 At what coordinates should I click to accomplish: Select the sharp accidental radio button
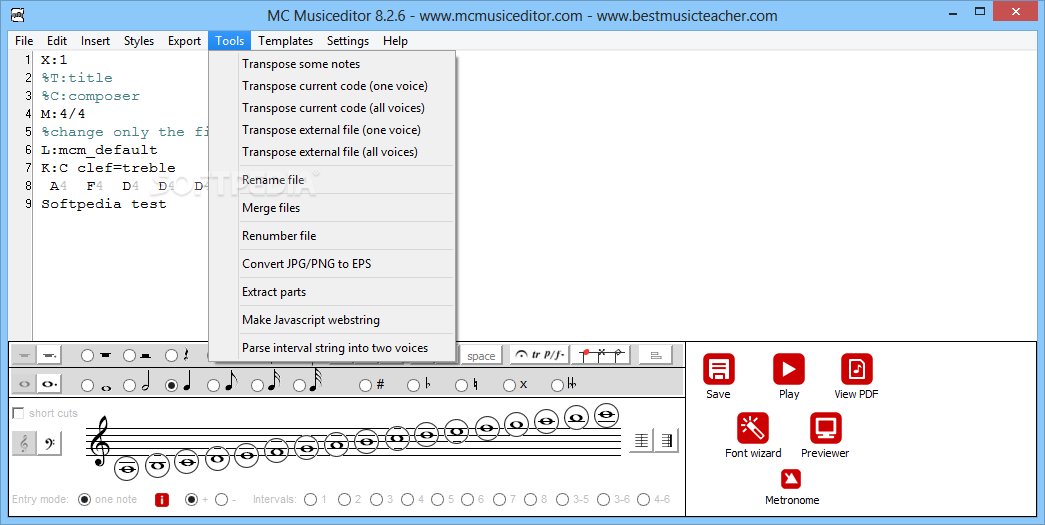365,385
